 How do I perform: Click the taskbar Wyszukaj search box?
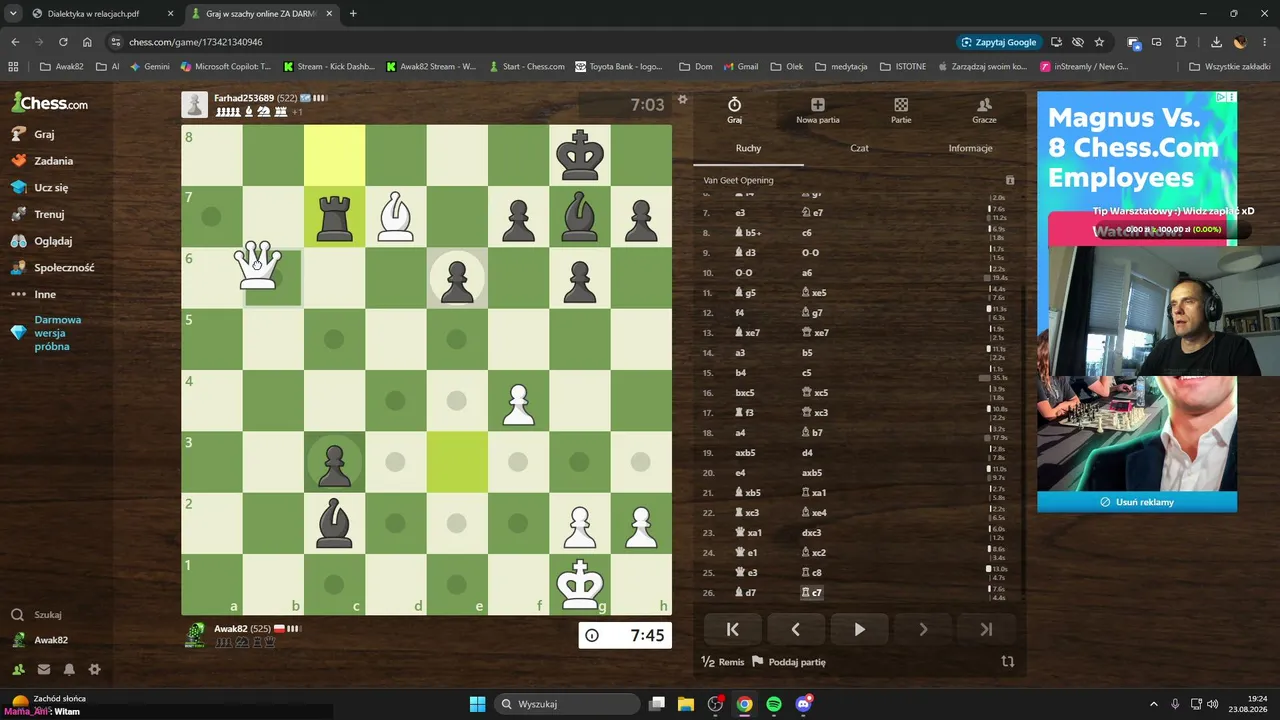tap(568, 704)
